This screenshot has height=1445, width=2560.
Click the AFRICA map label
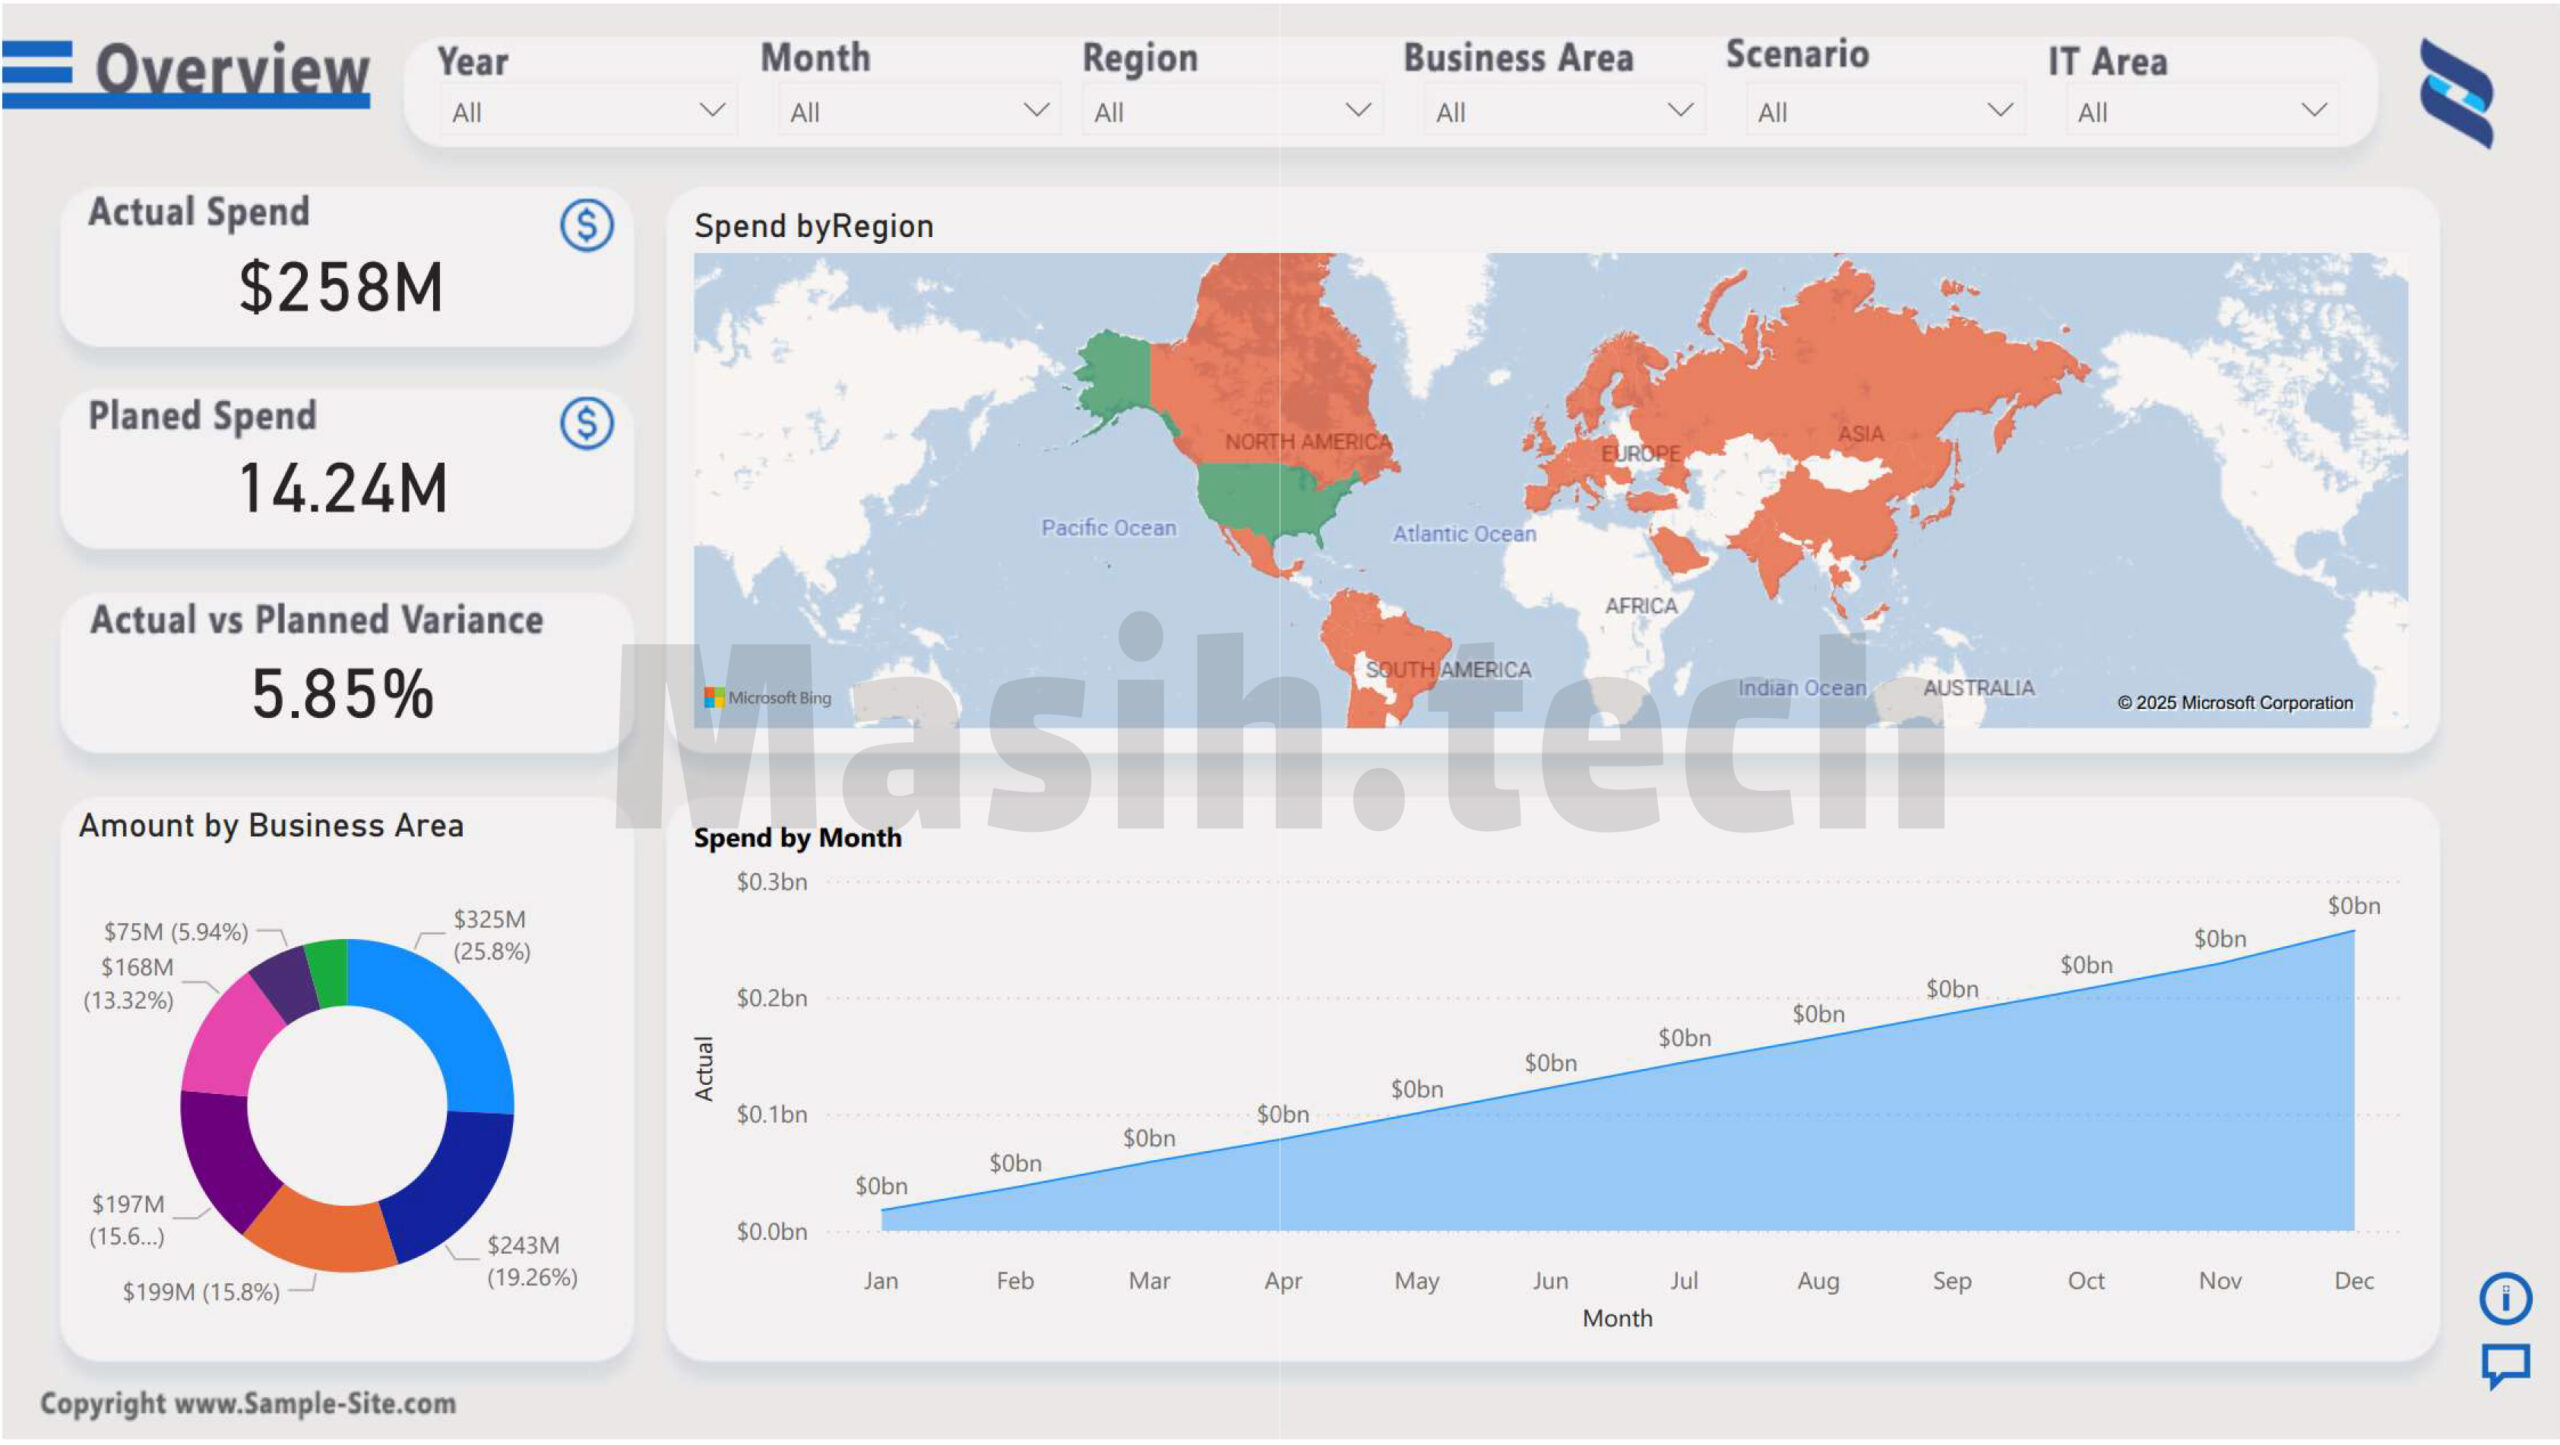point(1641,606)
